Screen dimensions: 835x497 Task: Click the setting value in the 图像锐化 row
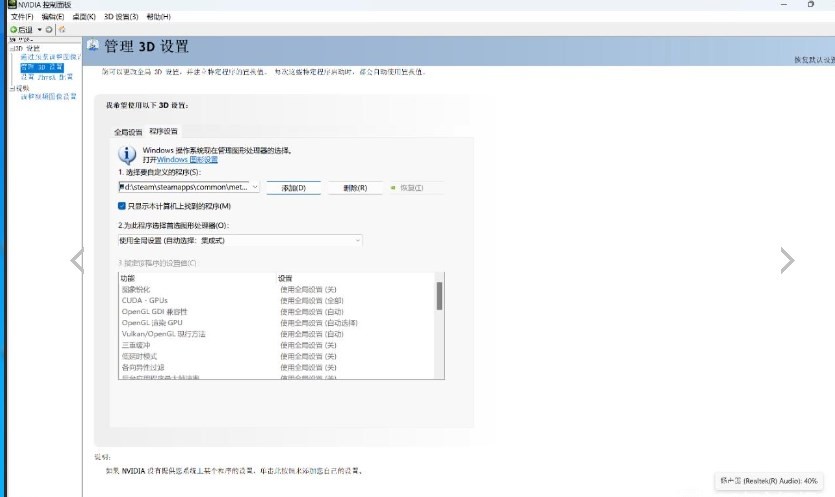308,290
